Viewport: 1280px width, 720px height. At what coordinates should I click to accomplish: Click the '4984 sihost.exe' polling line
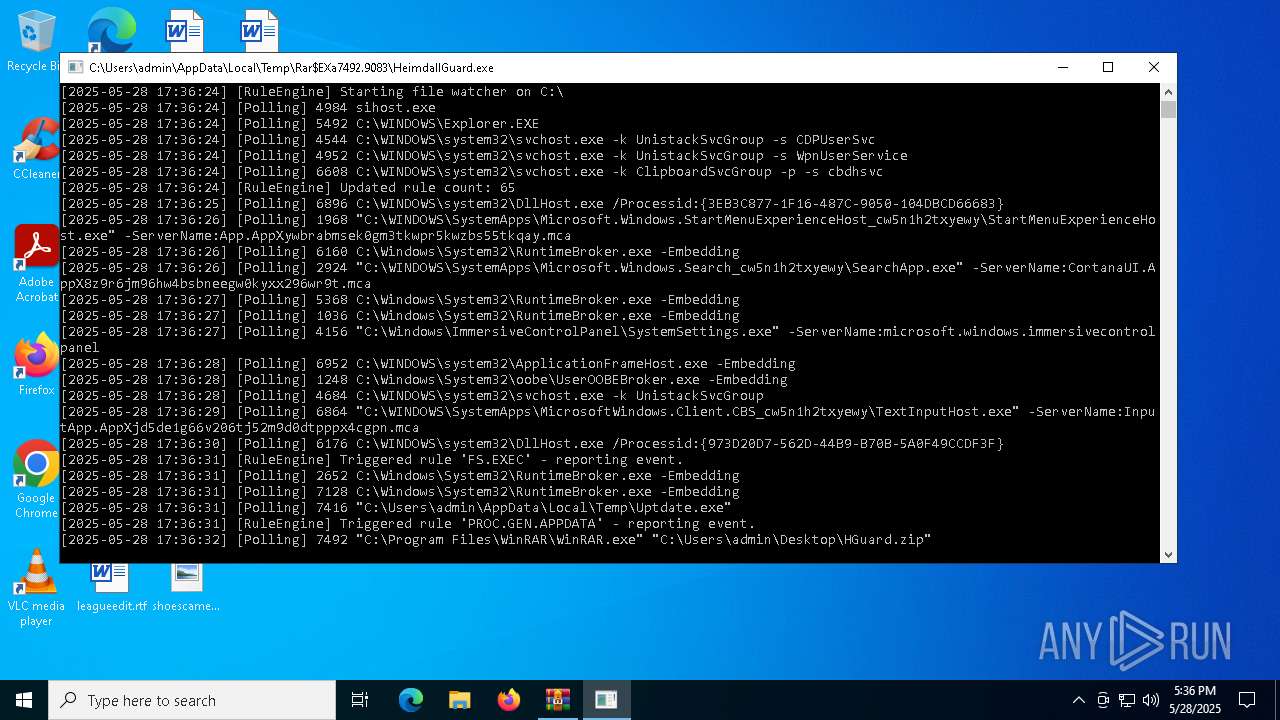point(248,108)
